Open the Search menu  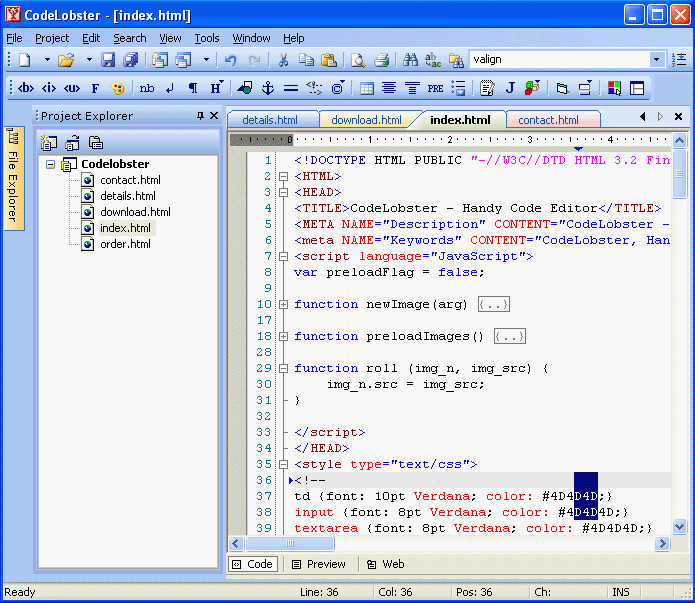pos(129,38)
